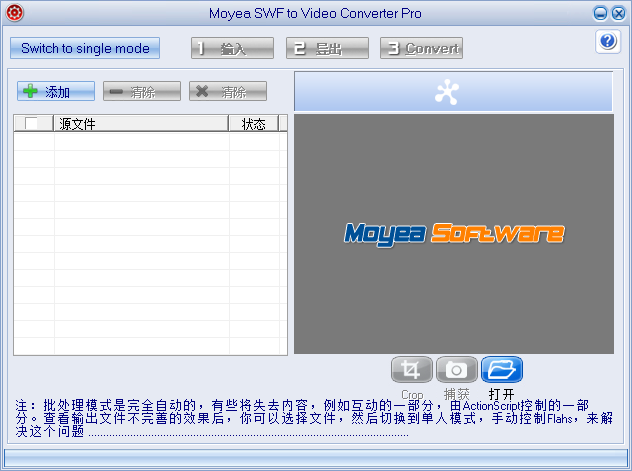The height and width of the screenshot is (471, 632).
Task: Click the Moyea Software preview area
Action: [x=454, y=234]
